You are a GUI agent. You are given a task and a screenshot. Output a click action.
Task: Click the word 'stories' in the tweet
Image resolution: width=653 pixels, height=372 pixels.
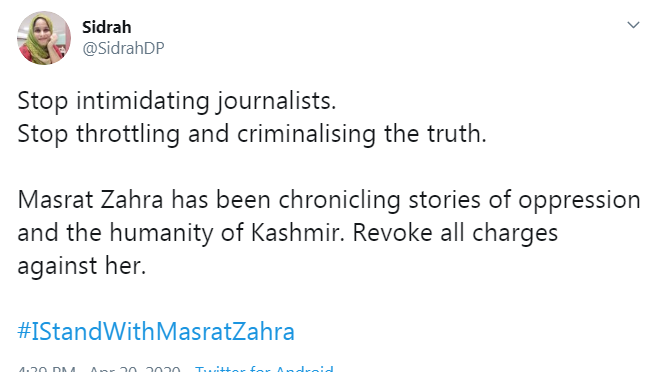tap(444, 200)
